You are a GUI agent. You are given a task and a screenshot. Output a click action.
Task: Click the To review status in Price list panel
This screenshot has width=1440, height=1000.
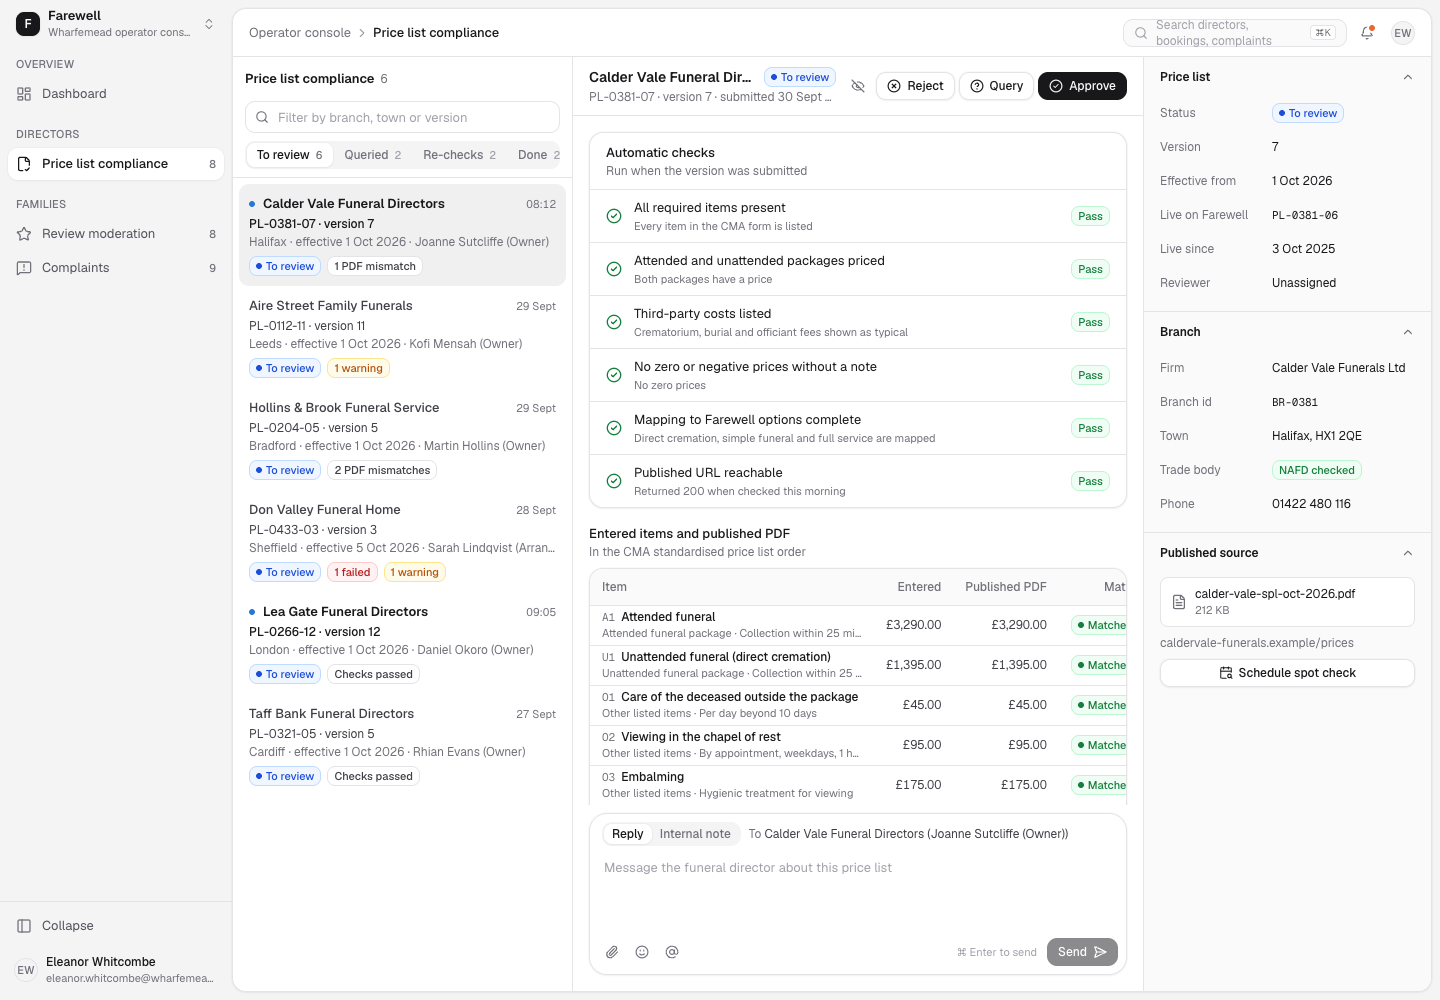coord(1307,113)
